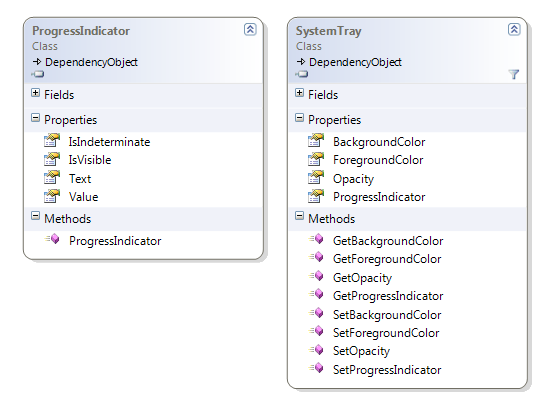Click inheritance arrow icon in ProgressIndicator header
This screenshot has width=542, height=405.
point(37,62)
